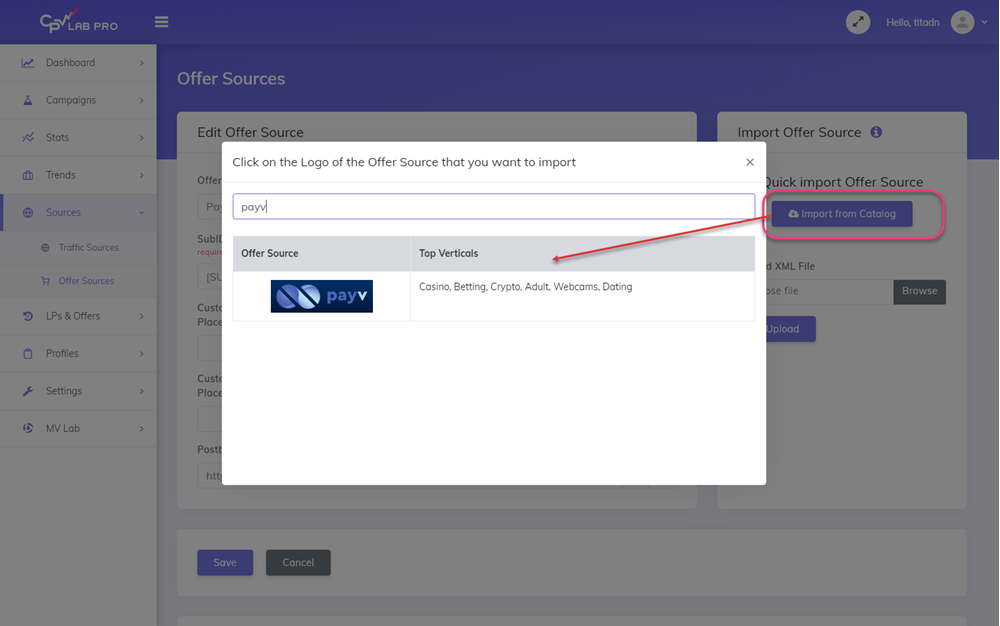Click the Upload button
This screenshot has height=626, width=1000.
point(790,329)
